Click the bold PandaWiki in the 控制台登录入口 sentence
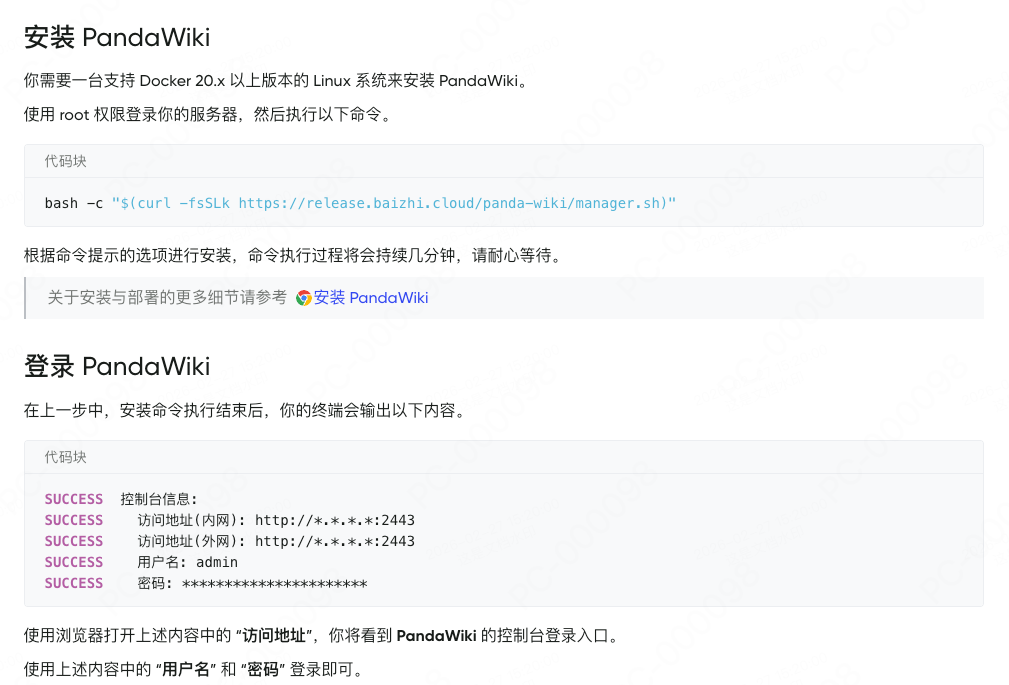The width and height of the screenshot is (1009, 685). (x=436, y=636)
